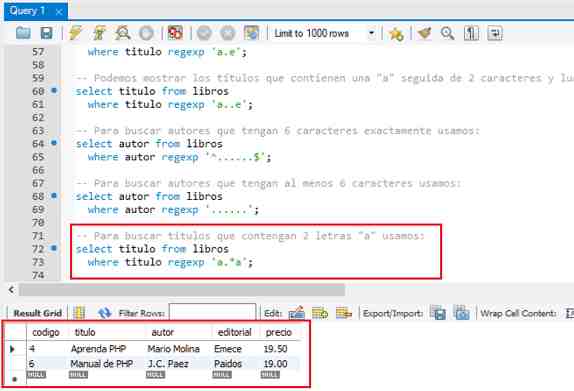Select the cell 'Emece'

click(228, 349)
